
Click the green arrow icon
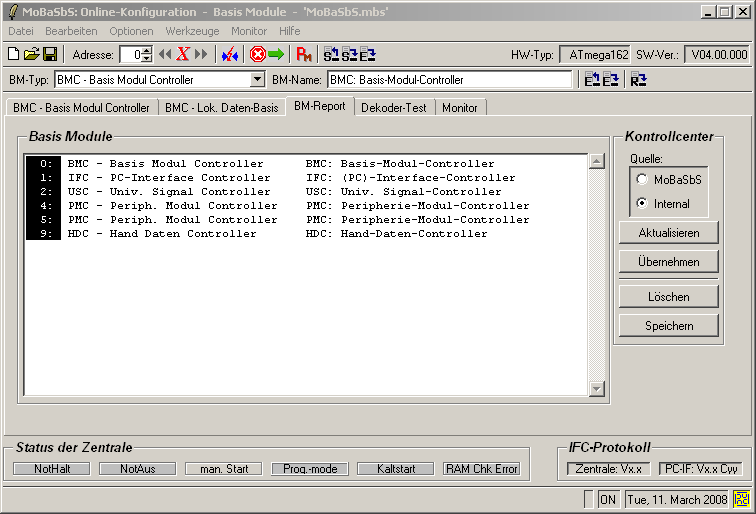tap(276, 55)
